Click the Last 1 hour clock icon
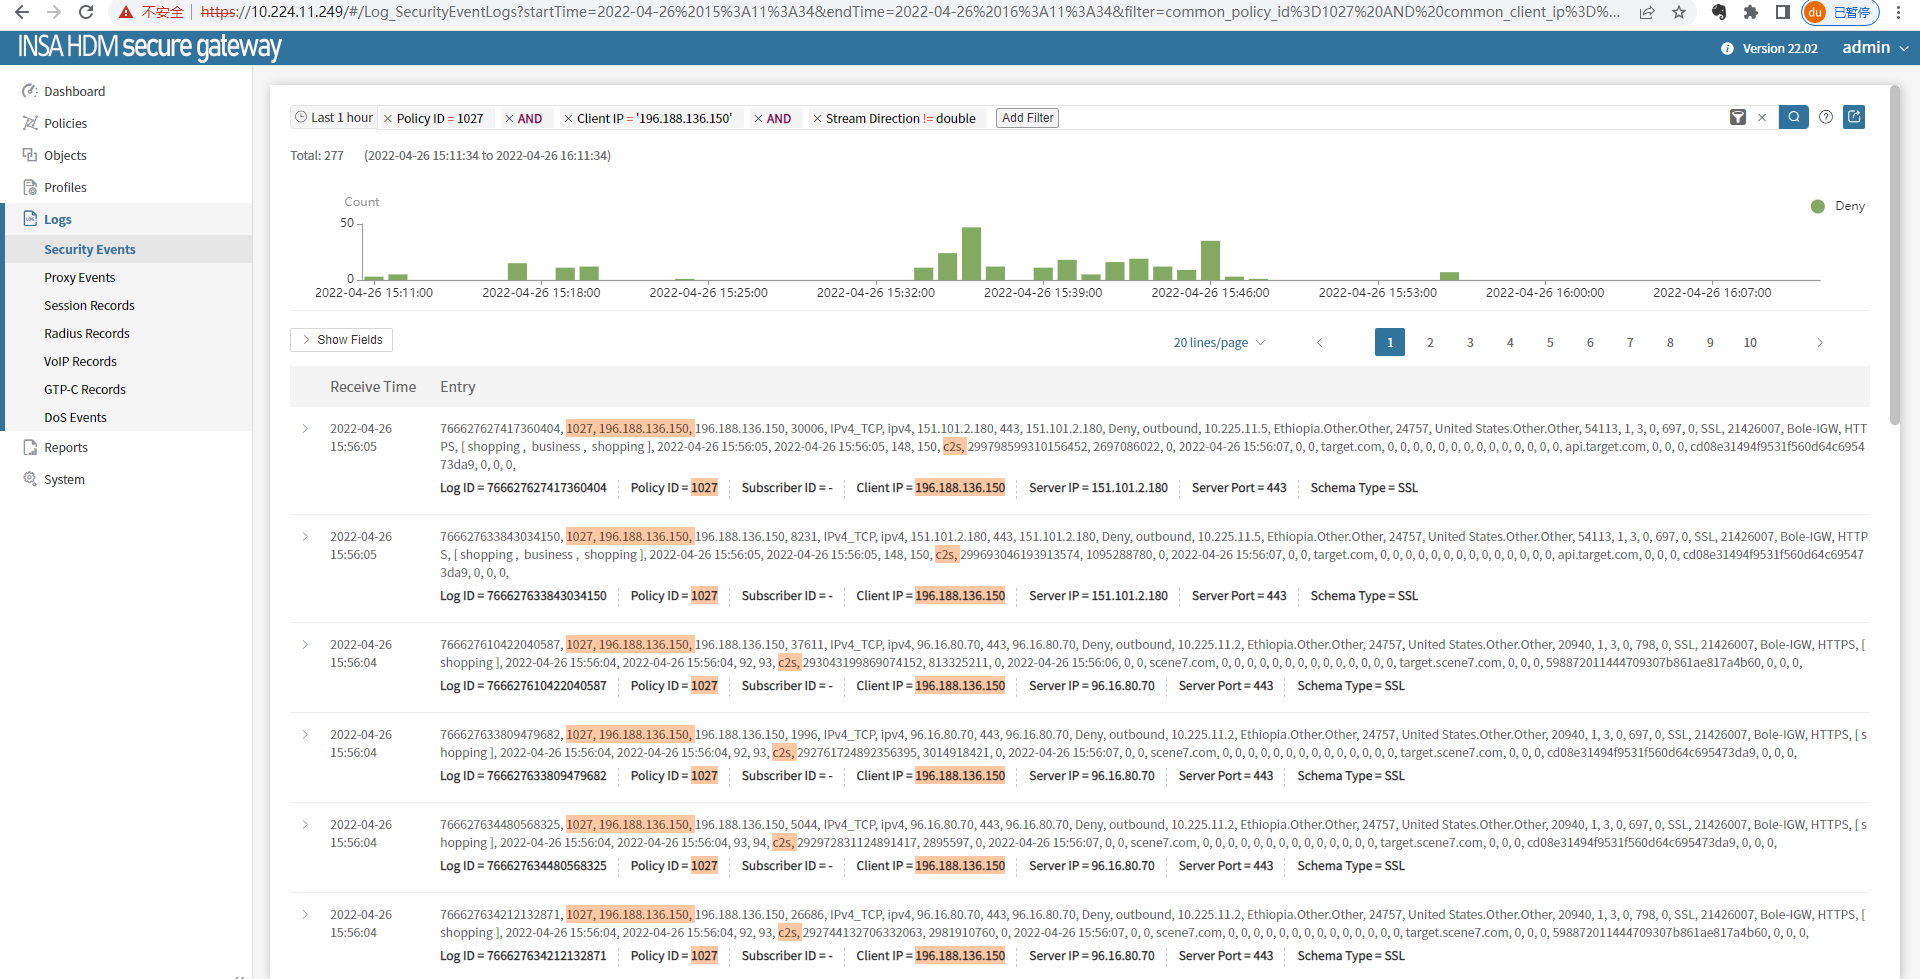 click(x=301, y=118)
